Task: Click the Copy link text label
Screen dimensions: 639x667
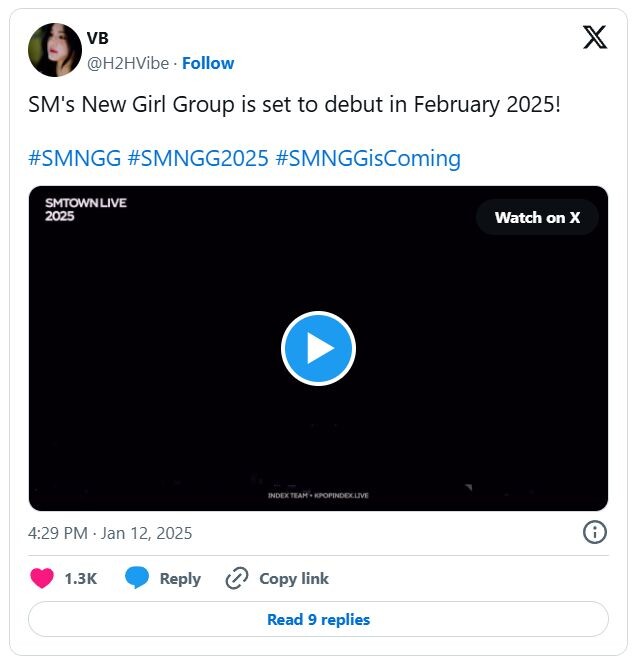Action: 294,579
